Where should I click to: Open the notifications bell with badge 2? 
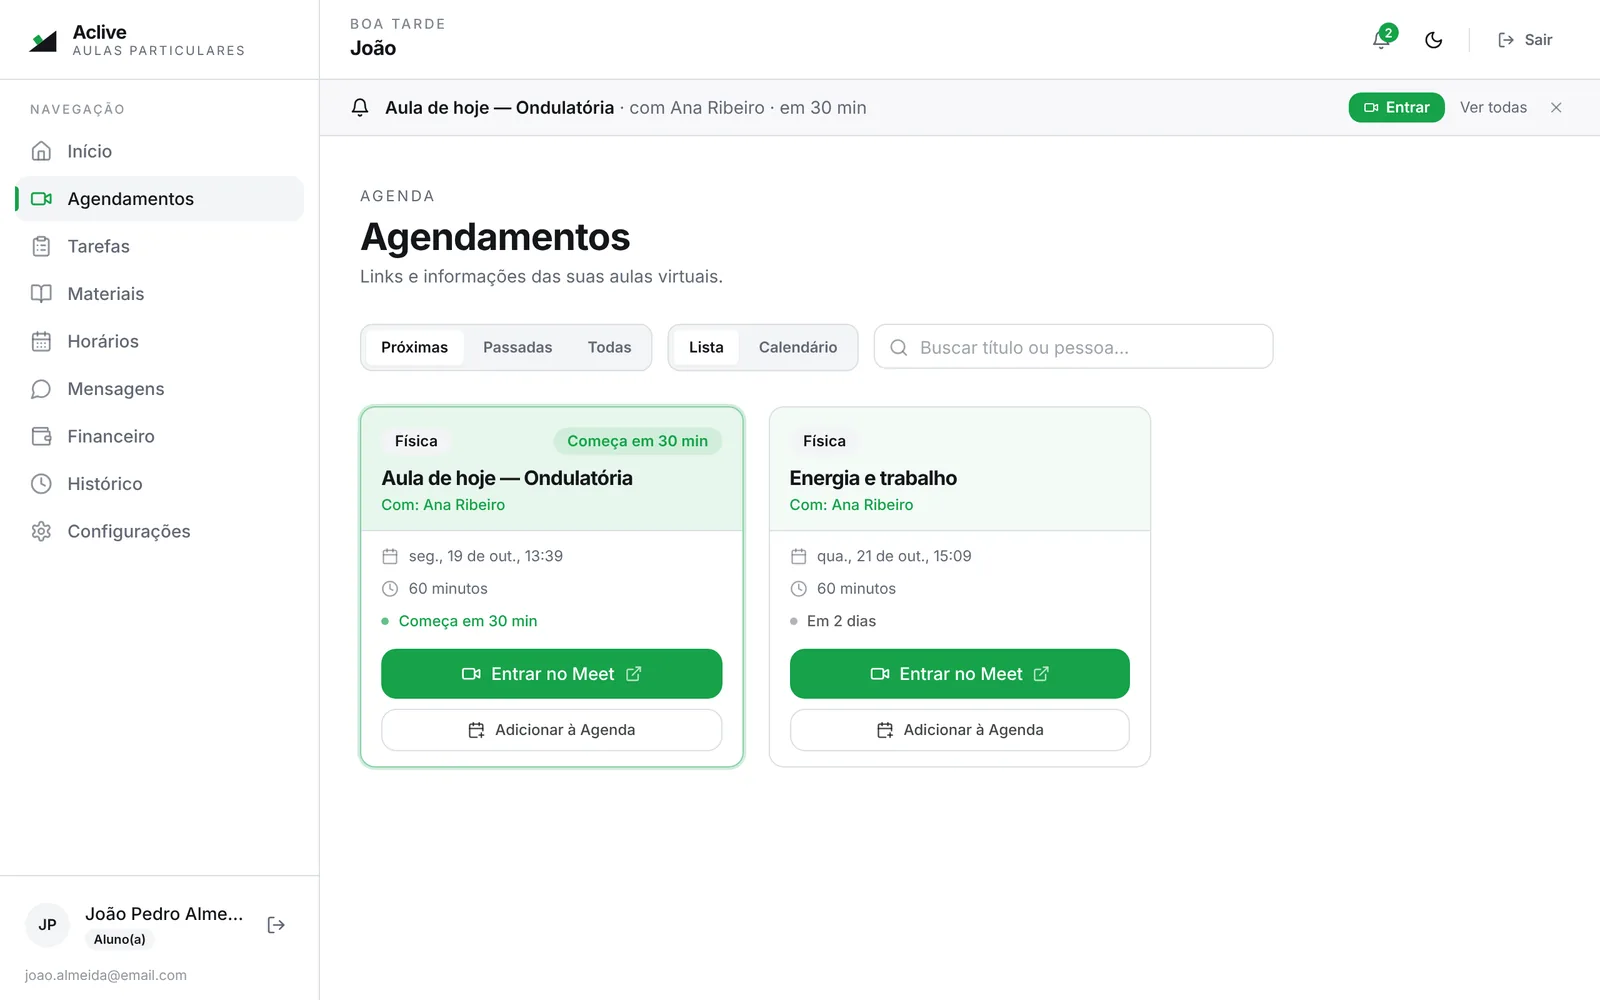[1382, 40]
